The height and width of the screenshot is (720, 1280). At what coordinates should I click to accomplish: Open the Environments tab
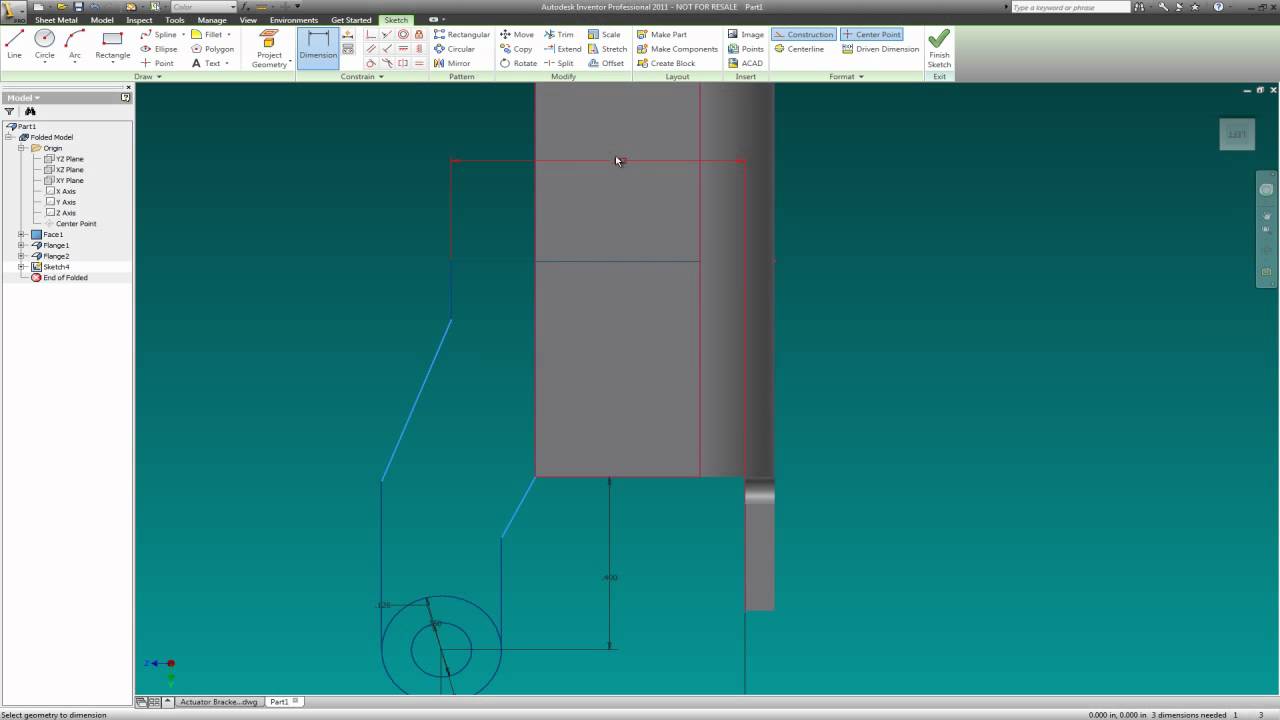pos(294,20)
